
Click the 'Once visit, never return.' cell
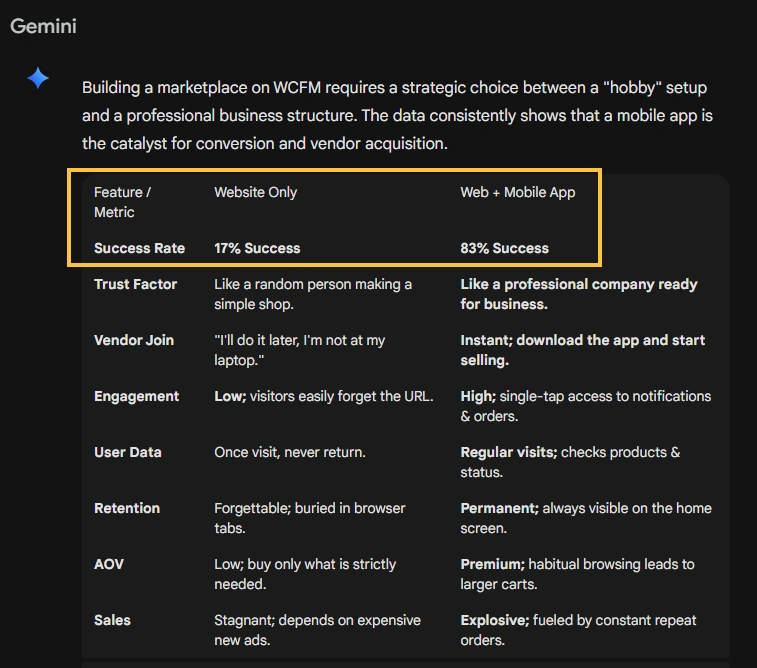pos(290,452)
